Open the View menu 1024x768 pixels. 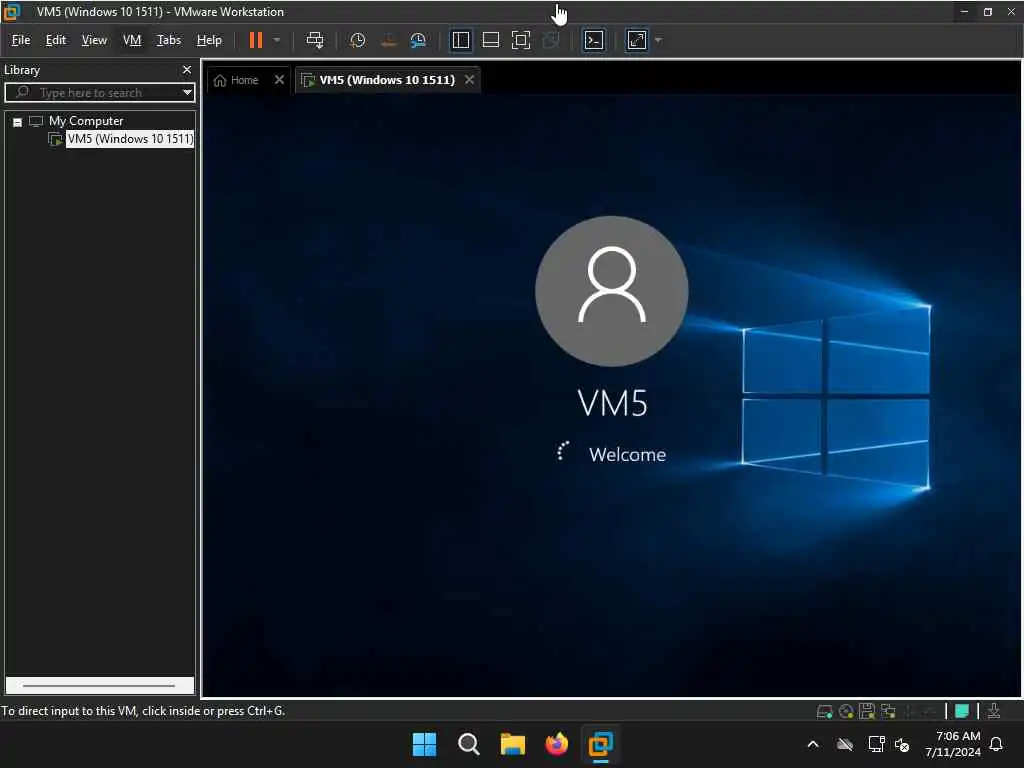94,40
